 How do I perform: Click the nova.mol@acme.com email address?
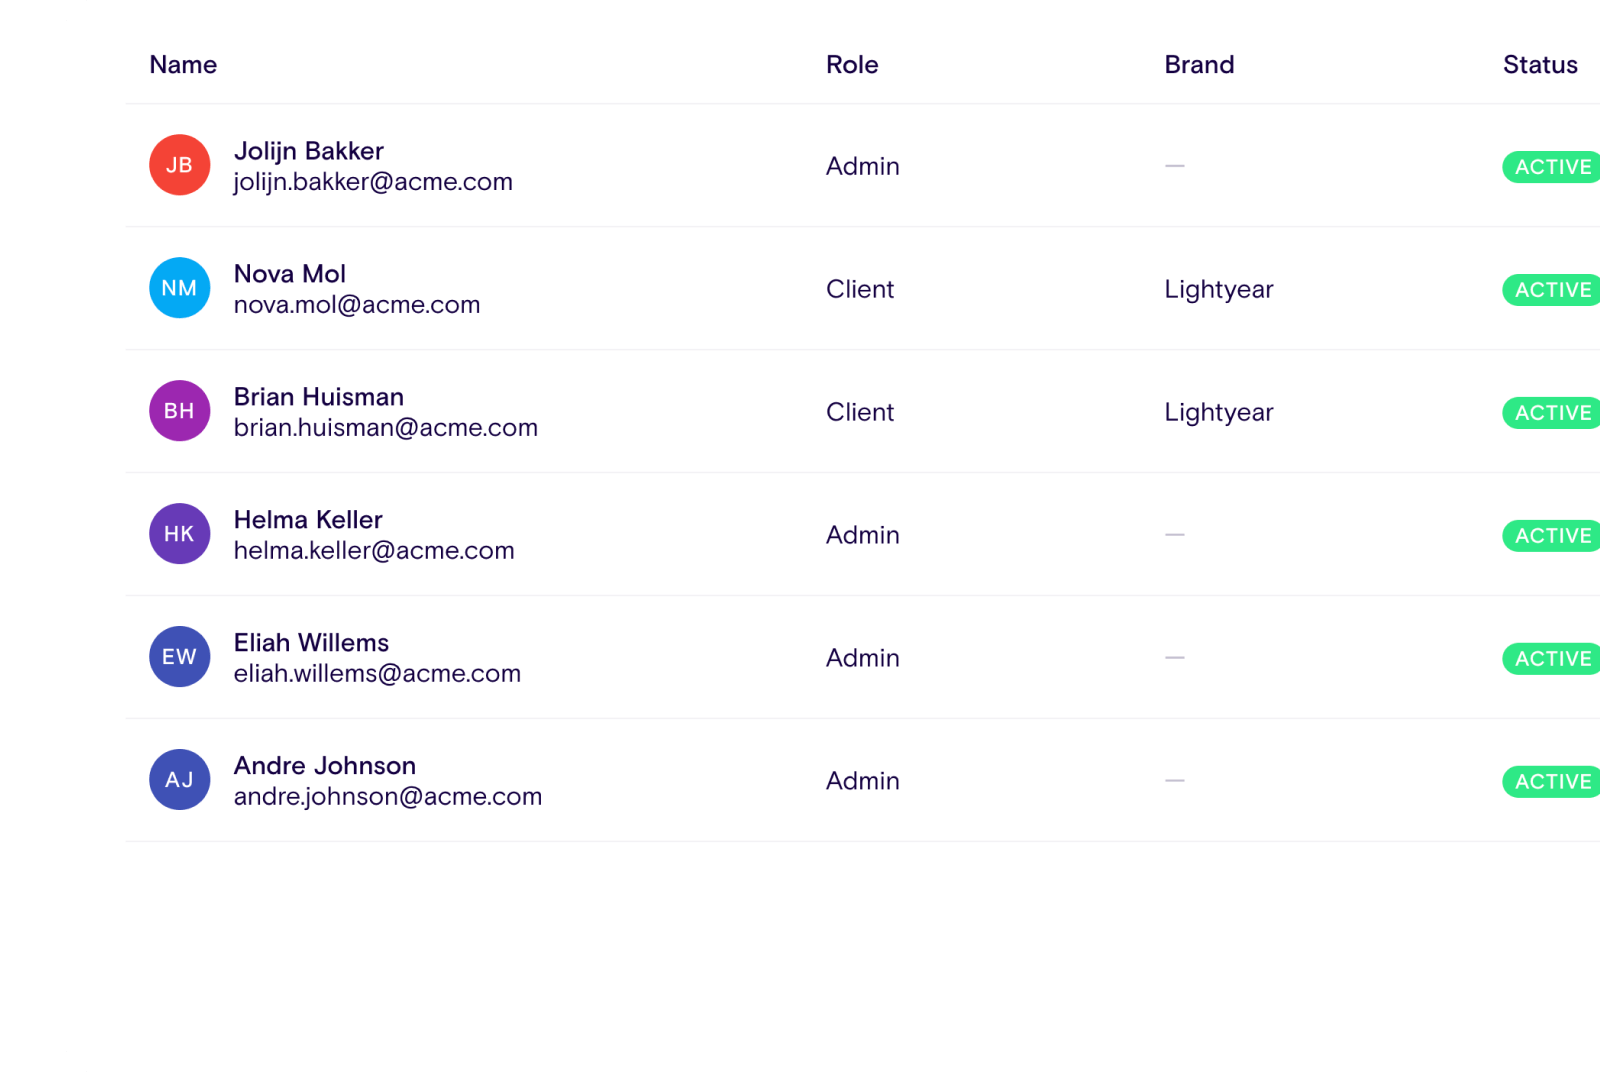[x=357, y=305]
